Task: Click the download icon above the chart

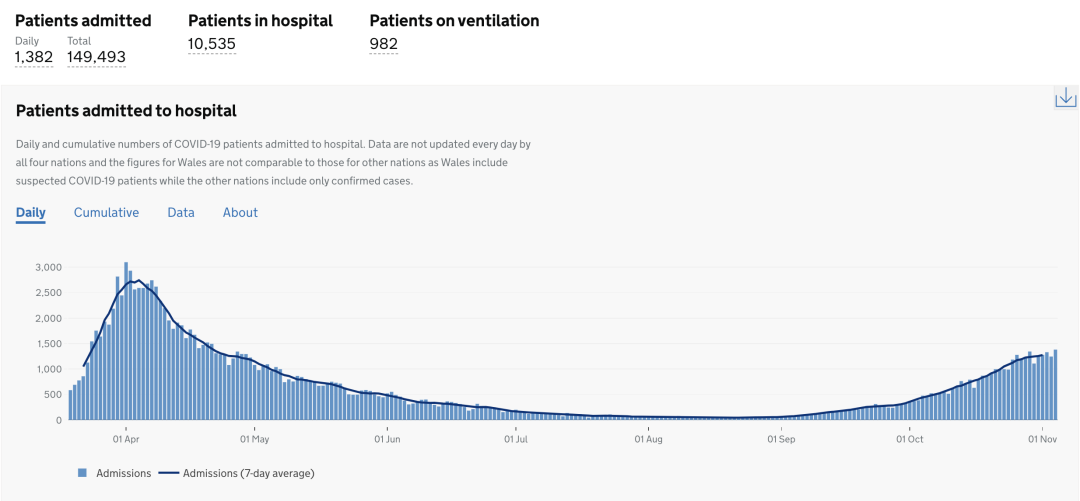Action: click(x=1065, y=97)
